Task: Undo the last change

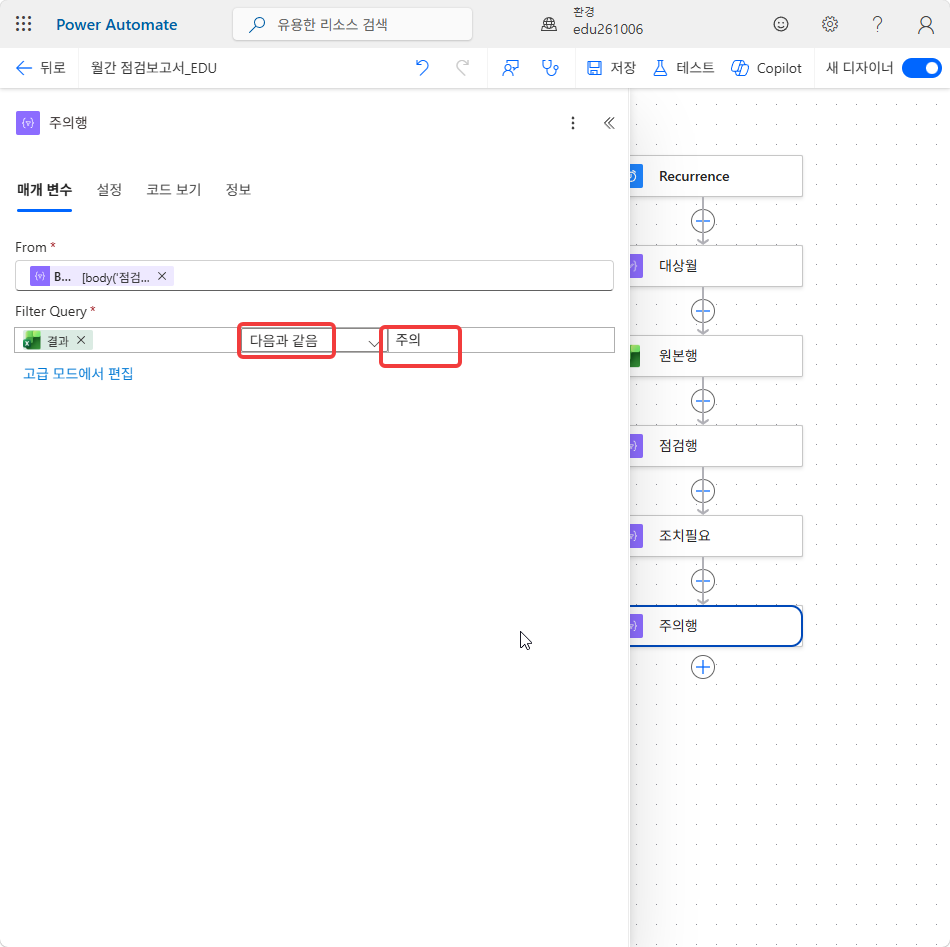Action: [422, 68]
